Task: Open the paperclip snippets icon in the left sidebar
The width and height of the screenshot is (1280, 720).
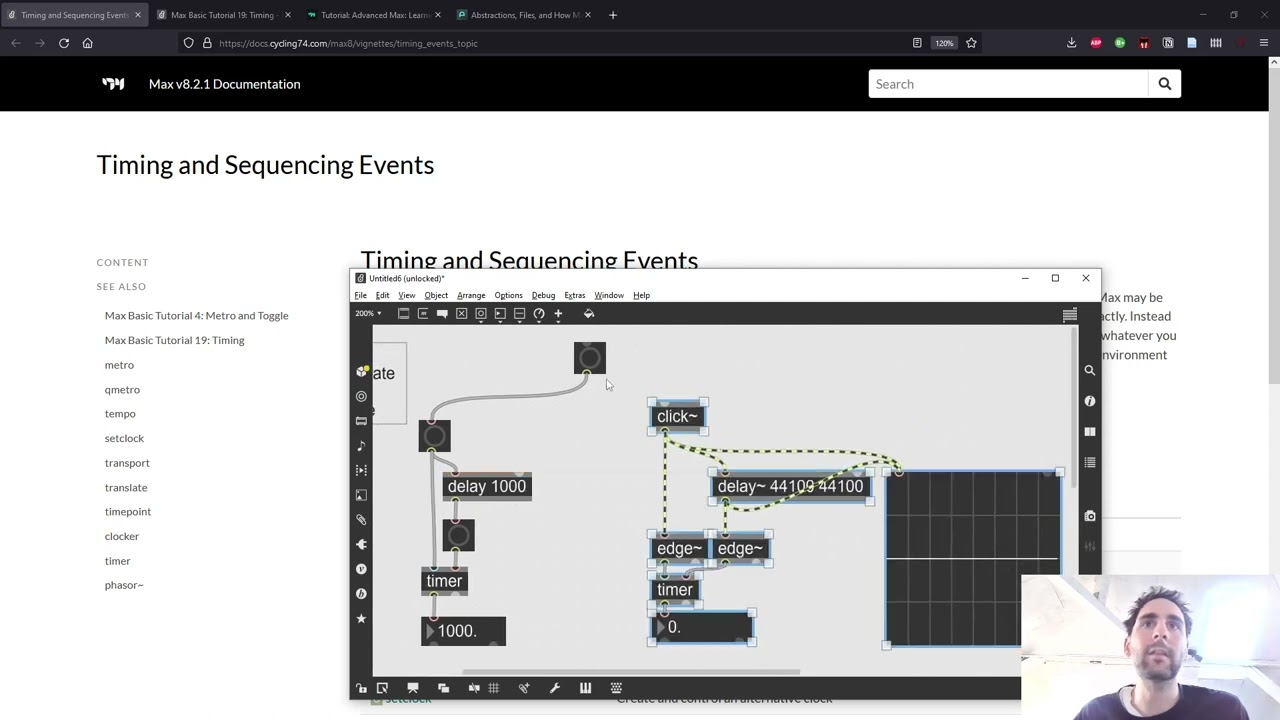Action: [x=361, y=520]
